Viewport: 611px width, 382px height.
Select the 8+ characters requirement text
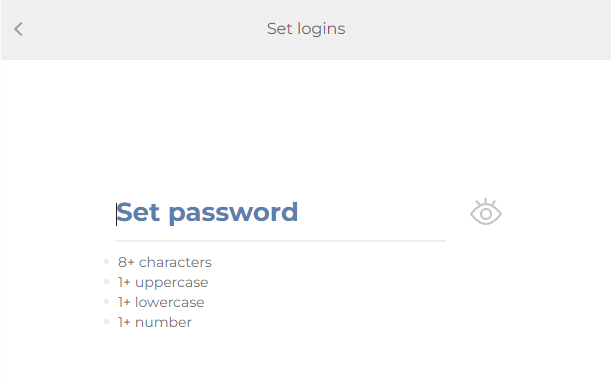coord(164,262)
